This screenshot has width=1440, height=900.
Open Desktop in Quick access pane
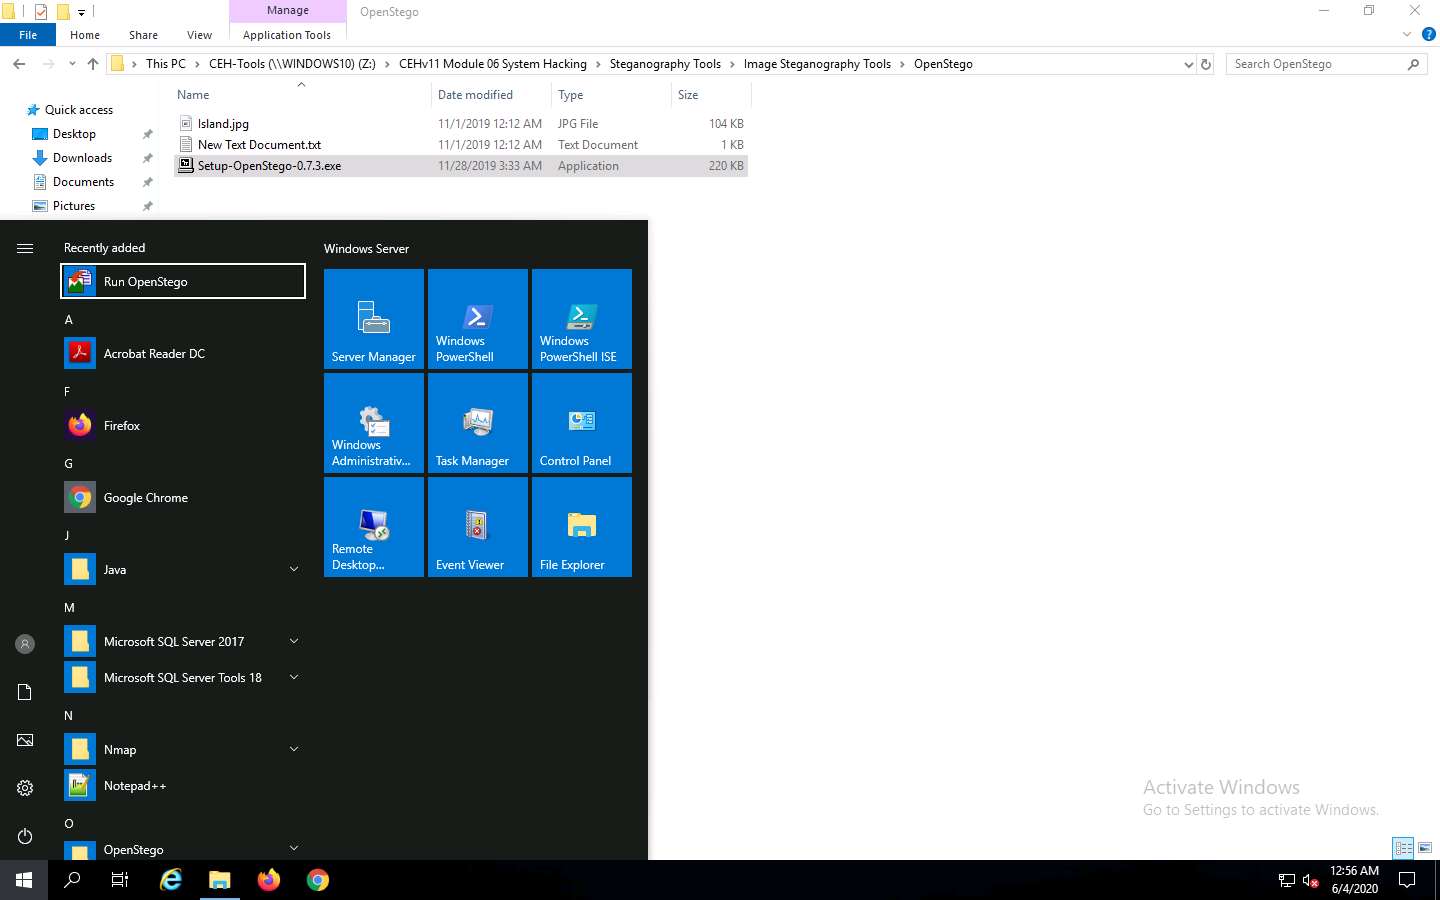pos(74,134)
